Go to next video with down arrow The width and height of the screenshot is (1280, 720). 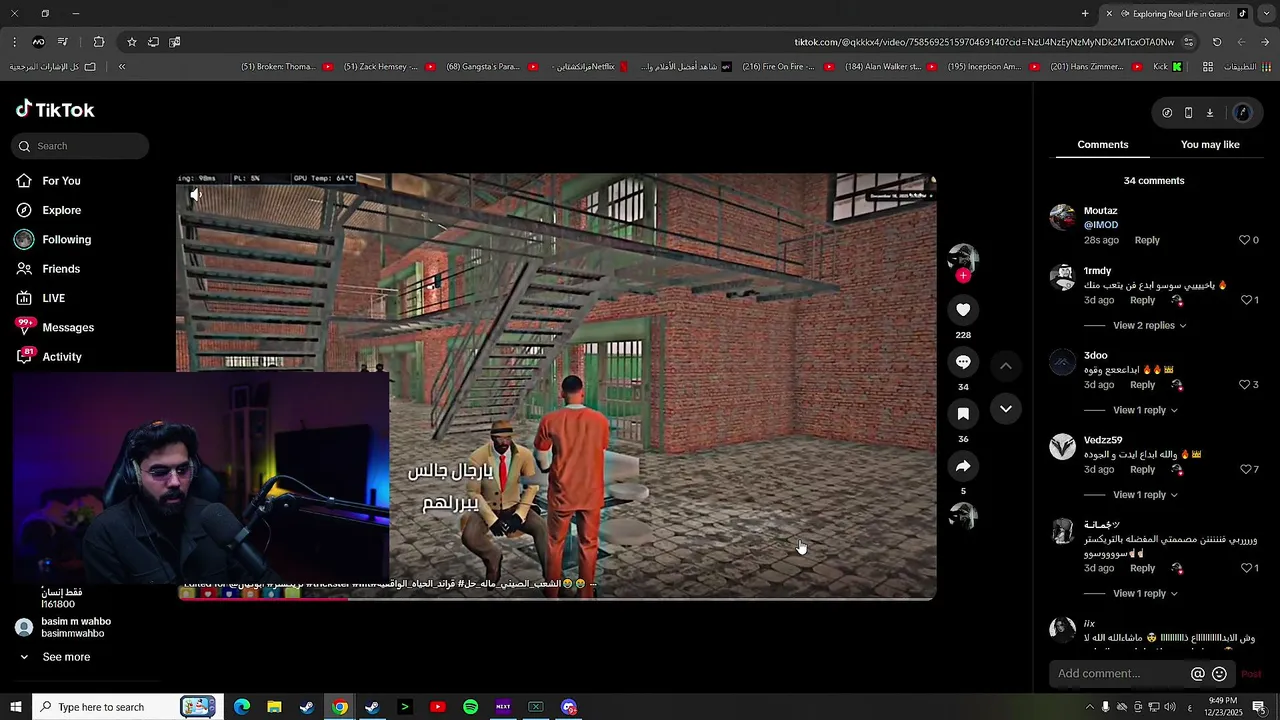(1006, 409)
